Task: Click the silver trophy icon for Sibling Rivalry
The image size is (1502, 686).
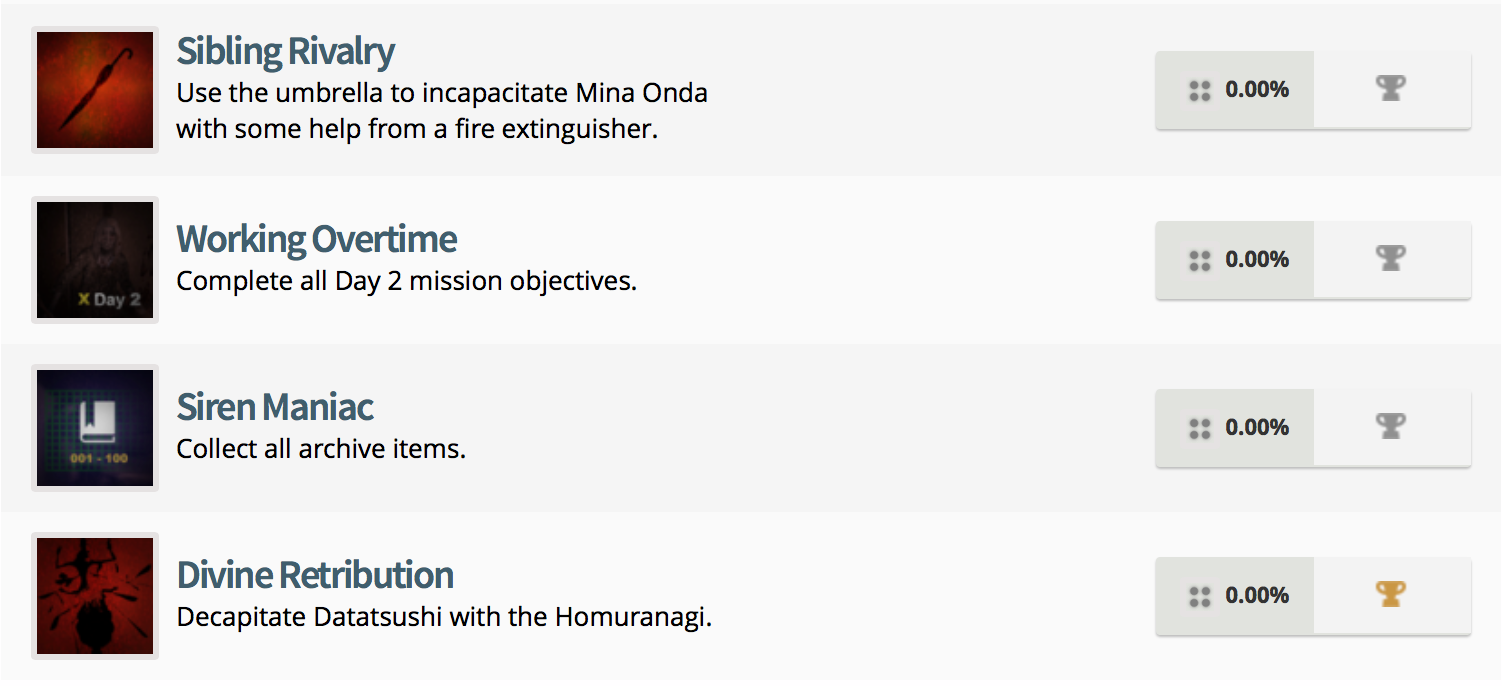Action: tap(1390, 90)
